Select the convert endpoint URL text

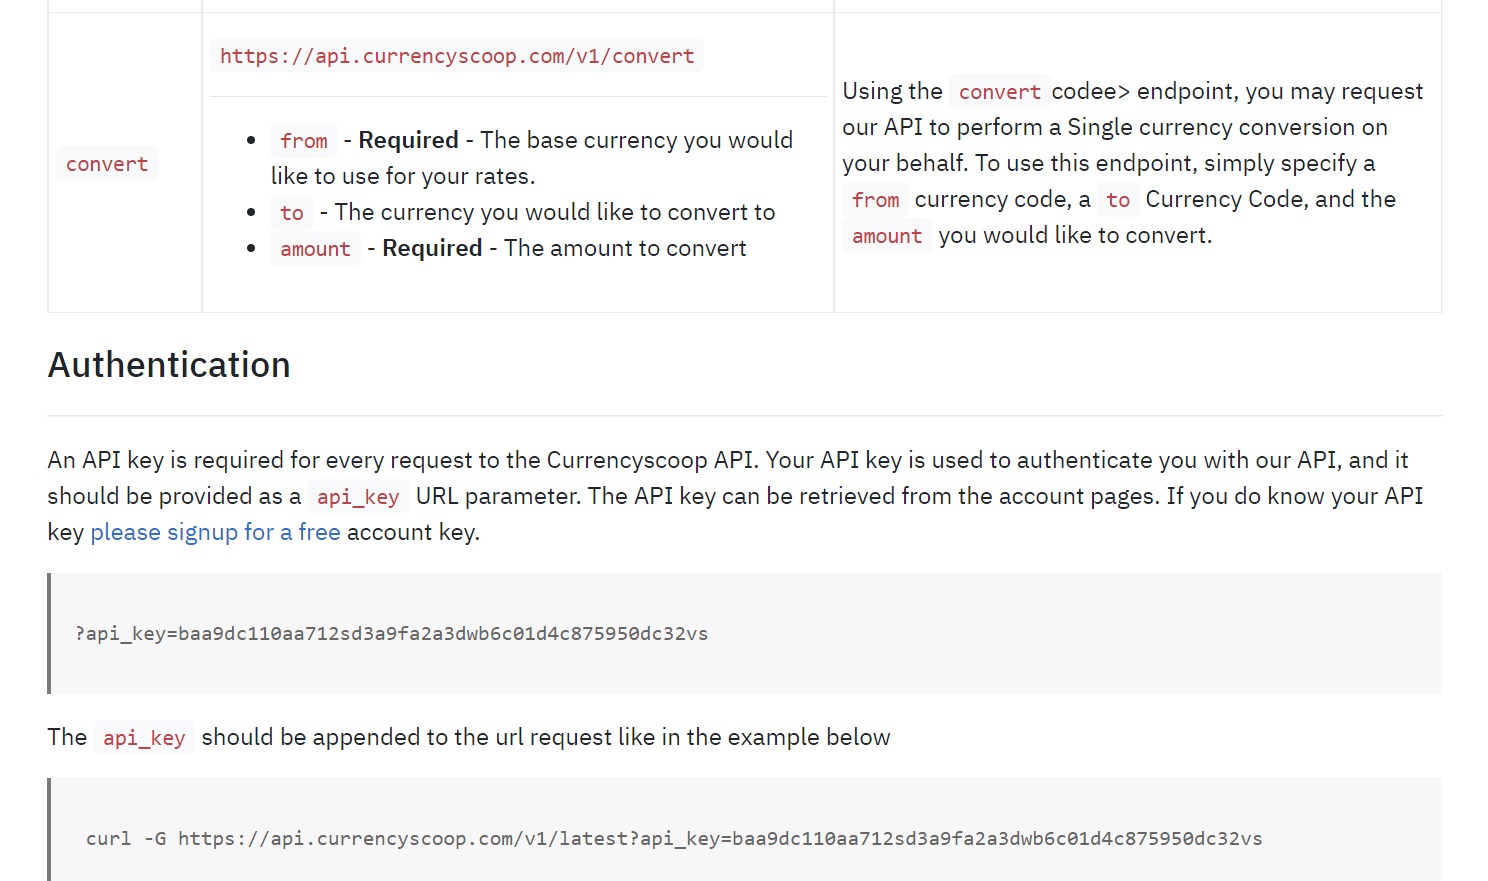pos(456,55)
